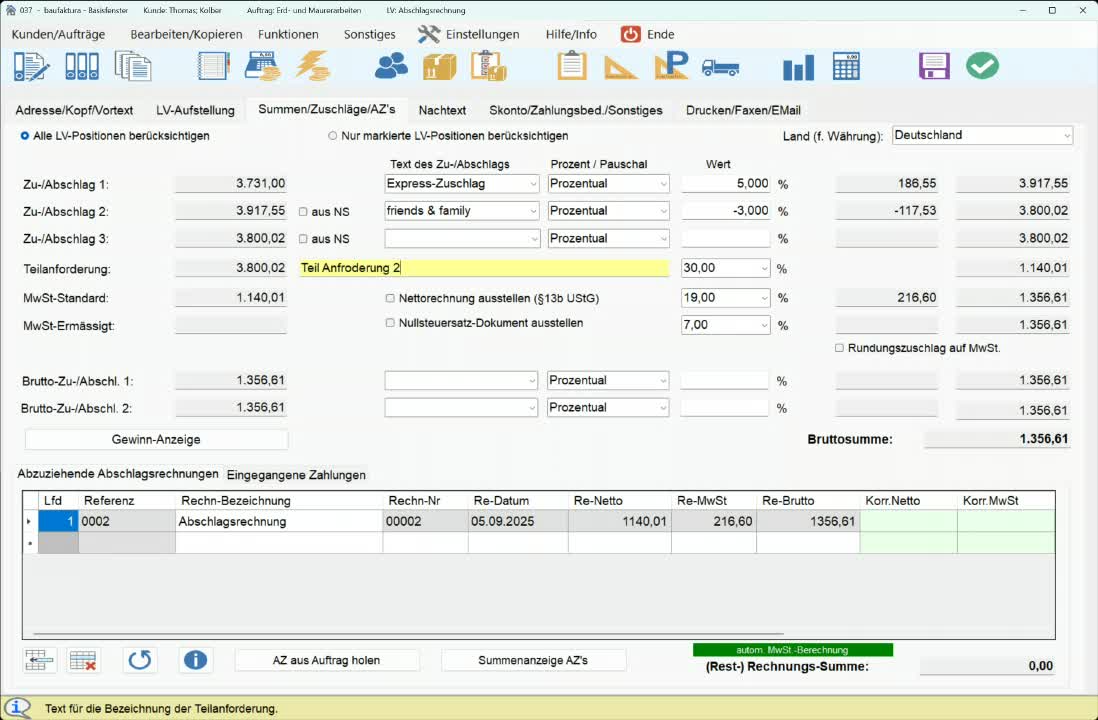
Task: Select 'Nur markierte LV-Positionen berücksichtigen' option
Action: (x=333, y=136)
